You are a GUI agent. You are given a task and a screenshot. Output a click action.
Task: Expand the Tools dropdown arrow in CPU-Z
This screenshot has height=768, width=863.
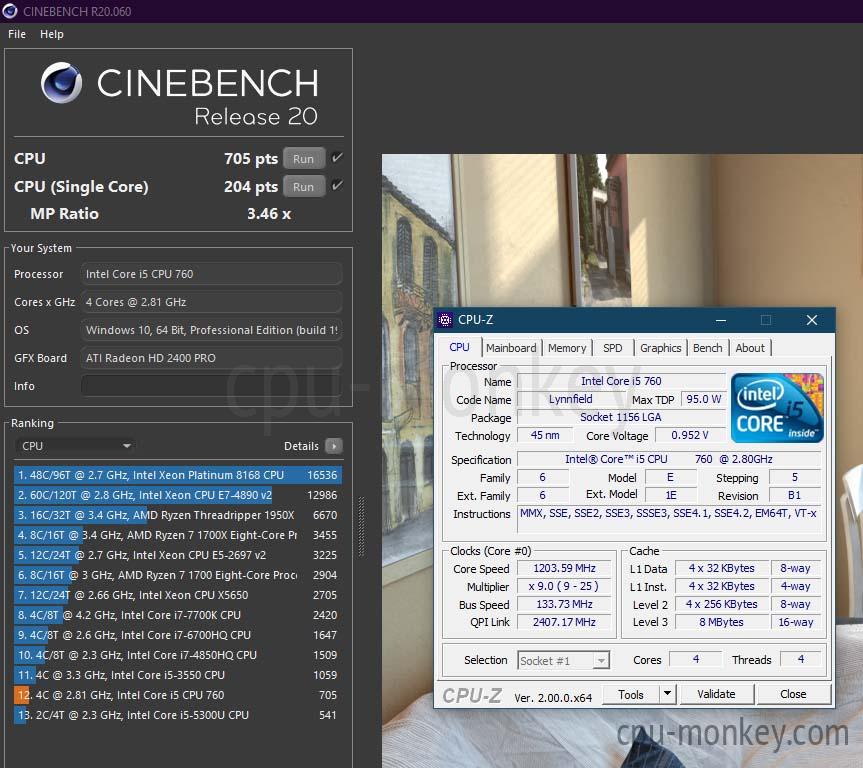click(x=667, y=694)
